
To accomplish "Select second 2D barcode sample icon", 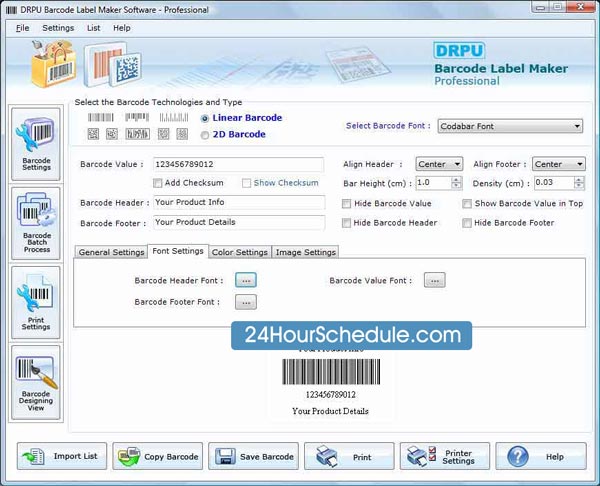I will pos(112,134).
